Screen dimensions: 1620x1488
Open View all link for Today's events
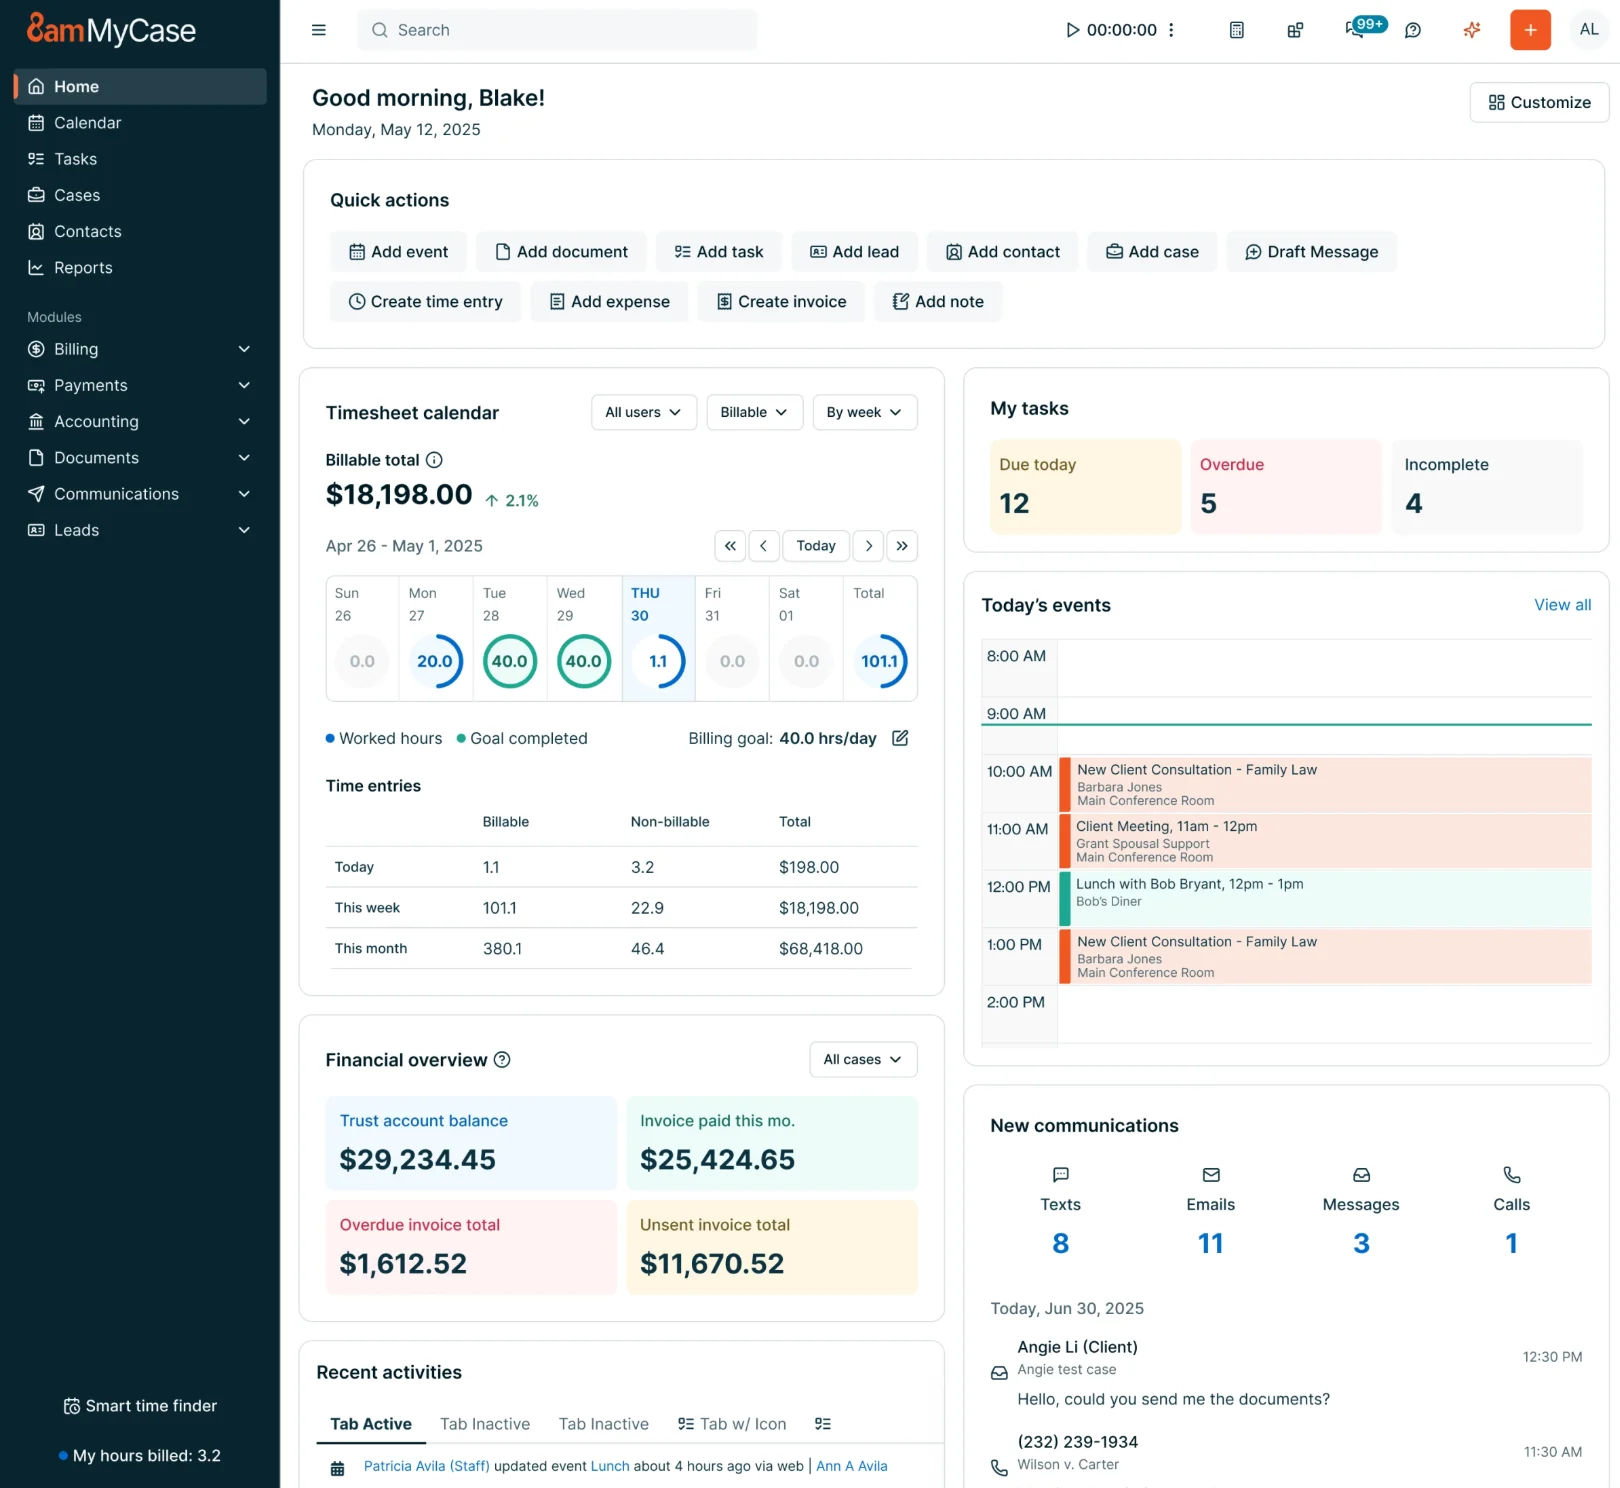pyautogui.click(x=1562, y=605)
